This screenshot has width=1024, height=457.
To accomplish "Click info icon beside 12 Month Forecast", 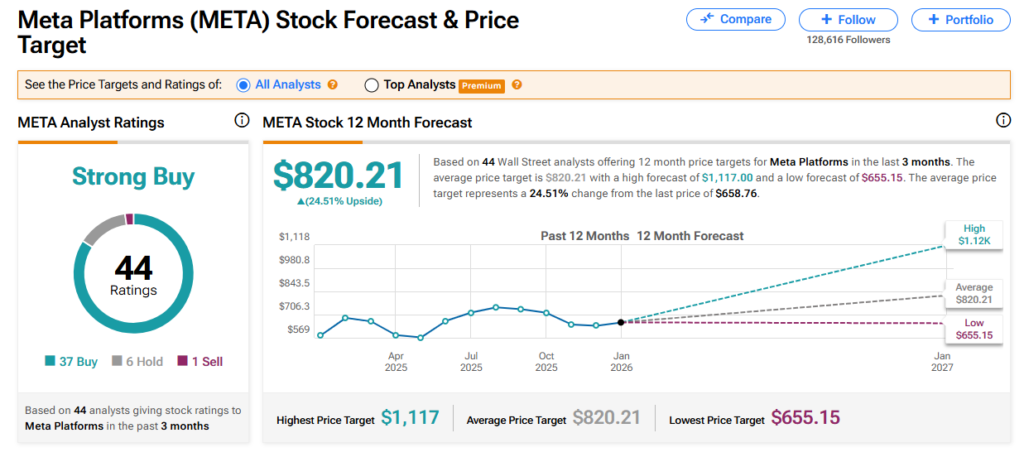I will pos(1003,121).
